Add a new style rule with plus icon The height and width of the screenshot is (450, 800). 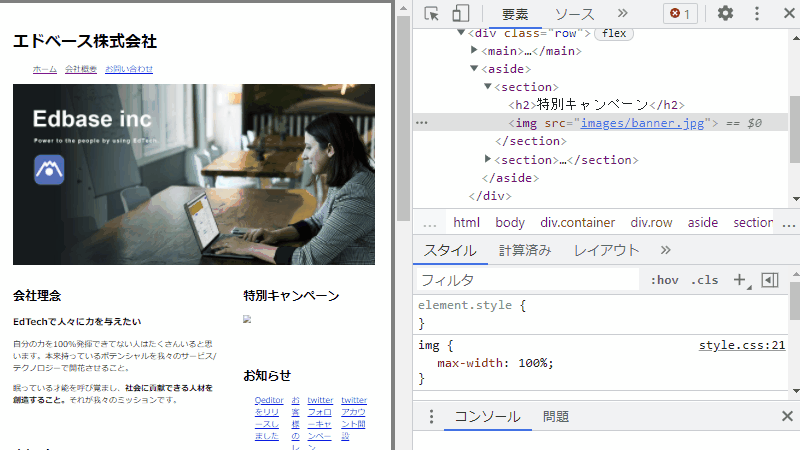[739, 280]
